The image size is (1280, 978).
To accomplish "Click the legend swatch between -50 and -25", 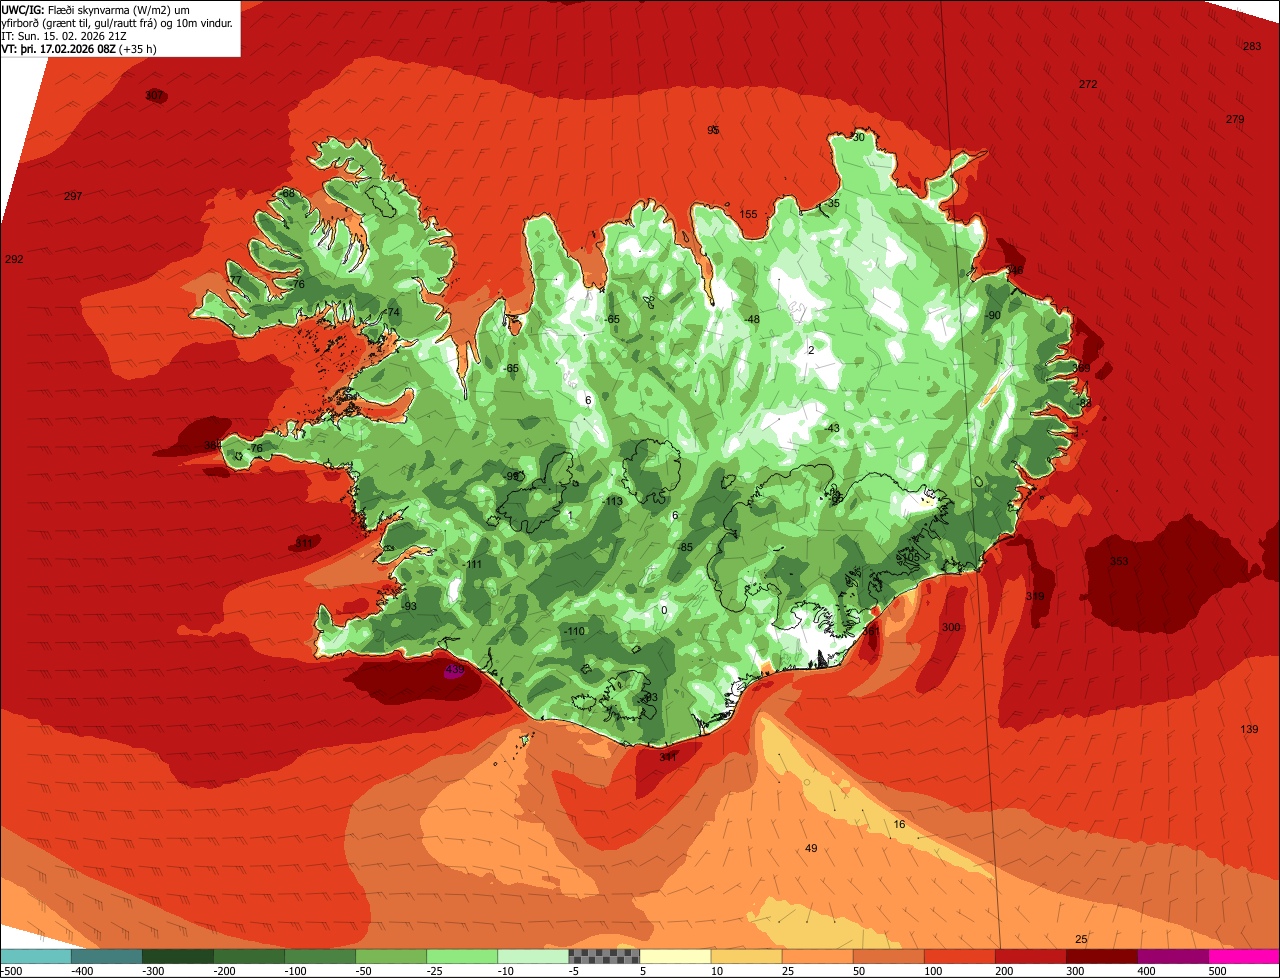I will point(391,956).
